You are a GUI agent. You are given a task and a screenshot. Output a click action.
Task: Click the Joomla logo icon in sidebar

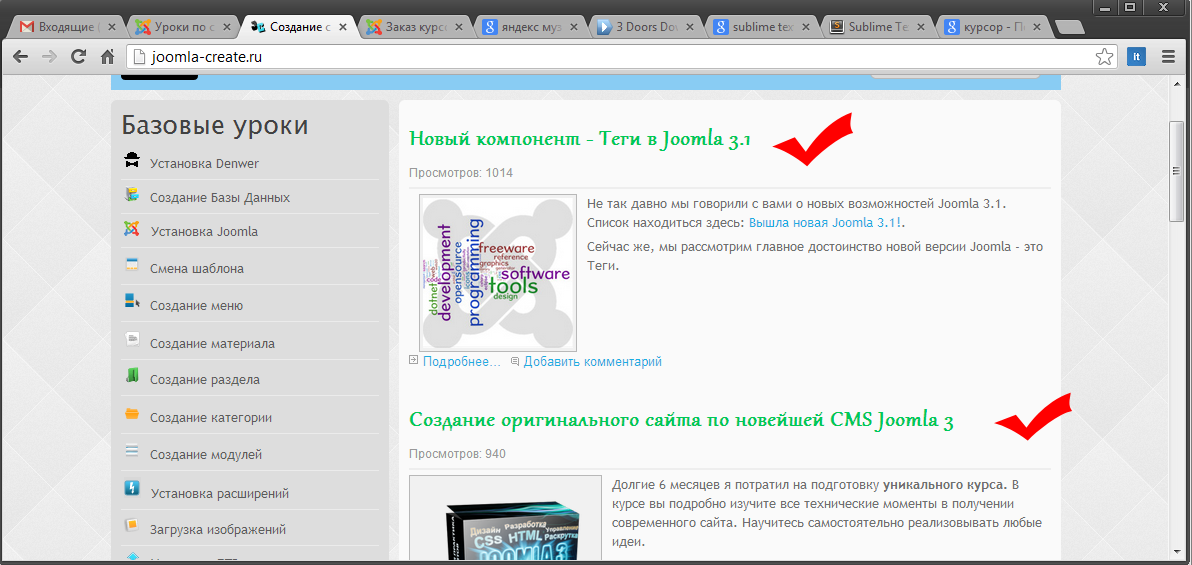point(132,230)
